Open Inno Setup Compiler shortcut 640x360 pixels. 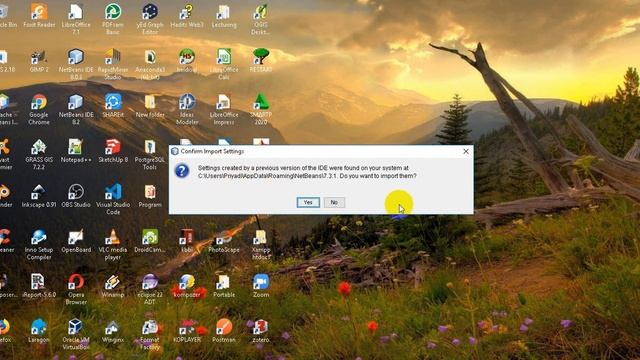point(39,244)
